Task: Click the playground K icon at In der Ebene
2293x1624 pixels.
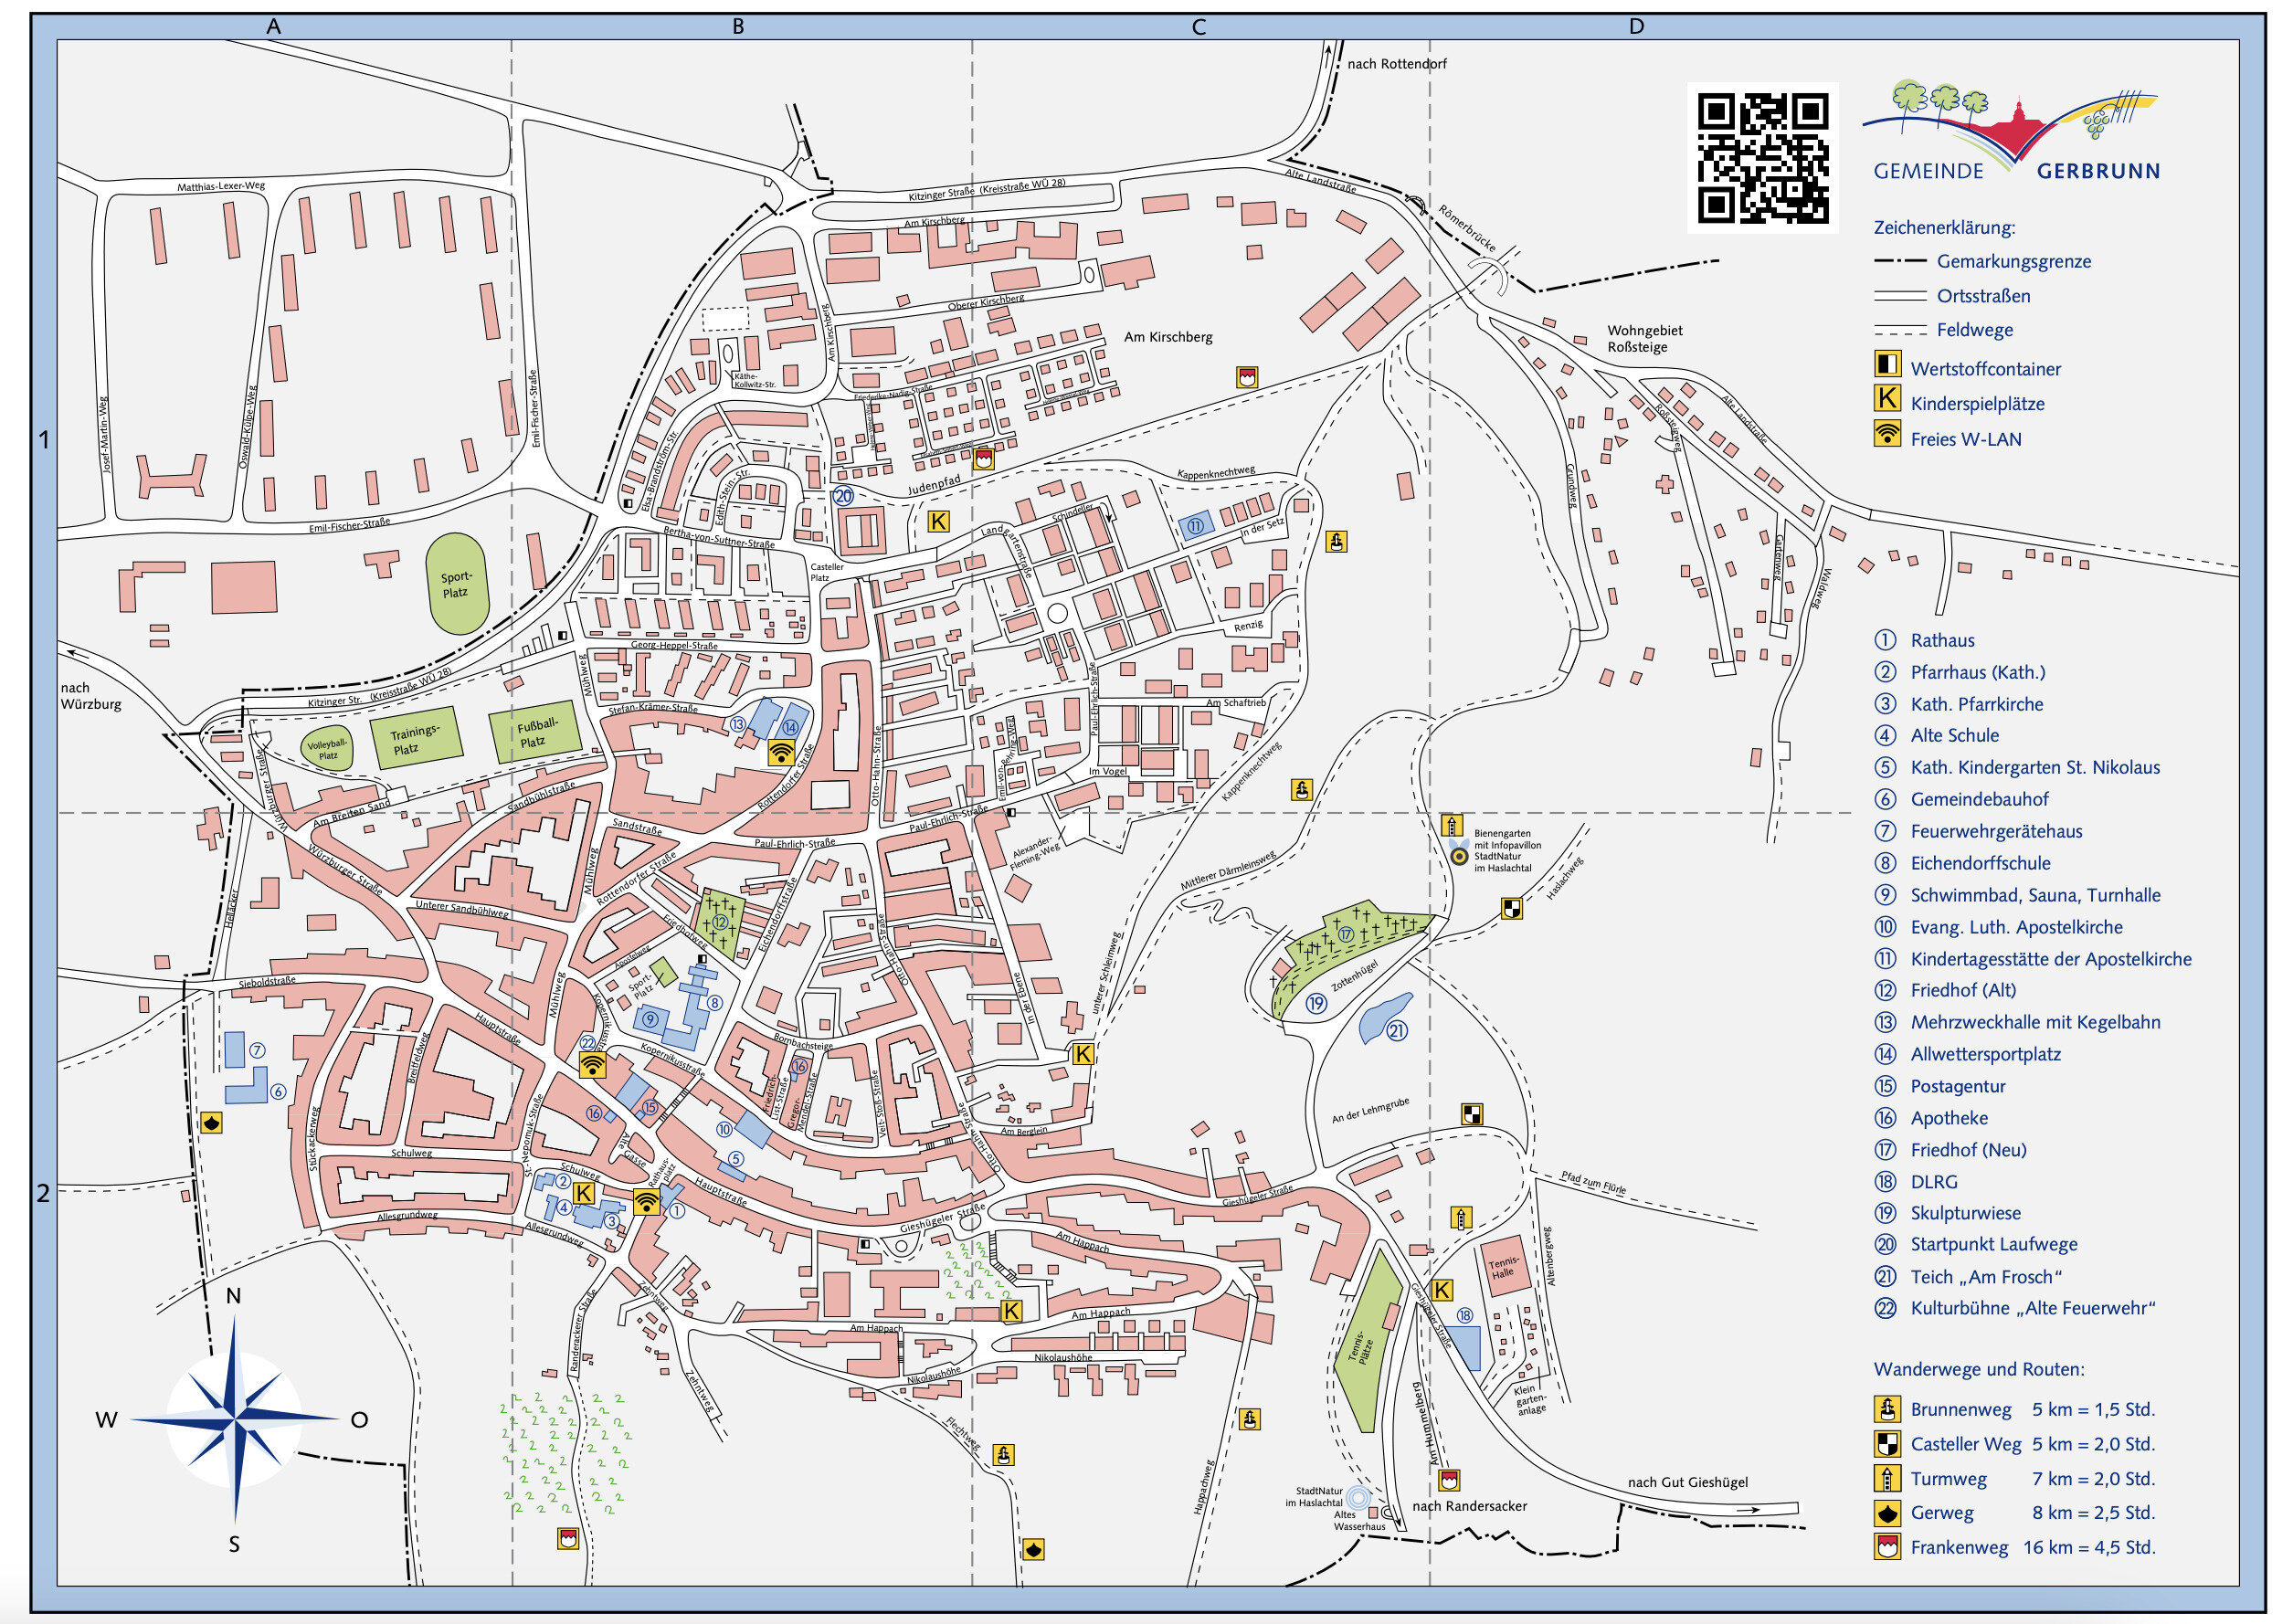Action: coord(1082,1053)
